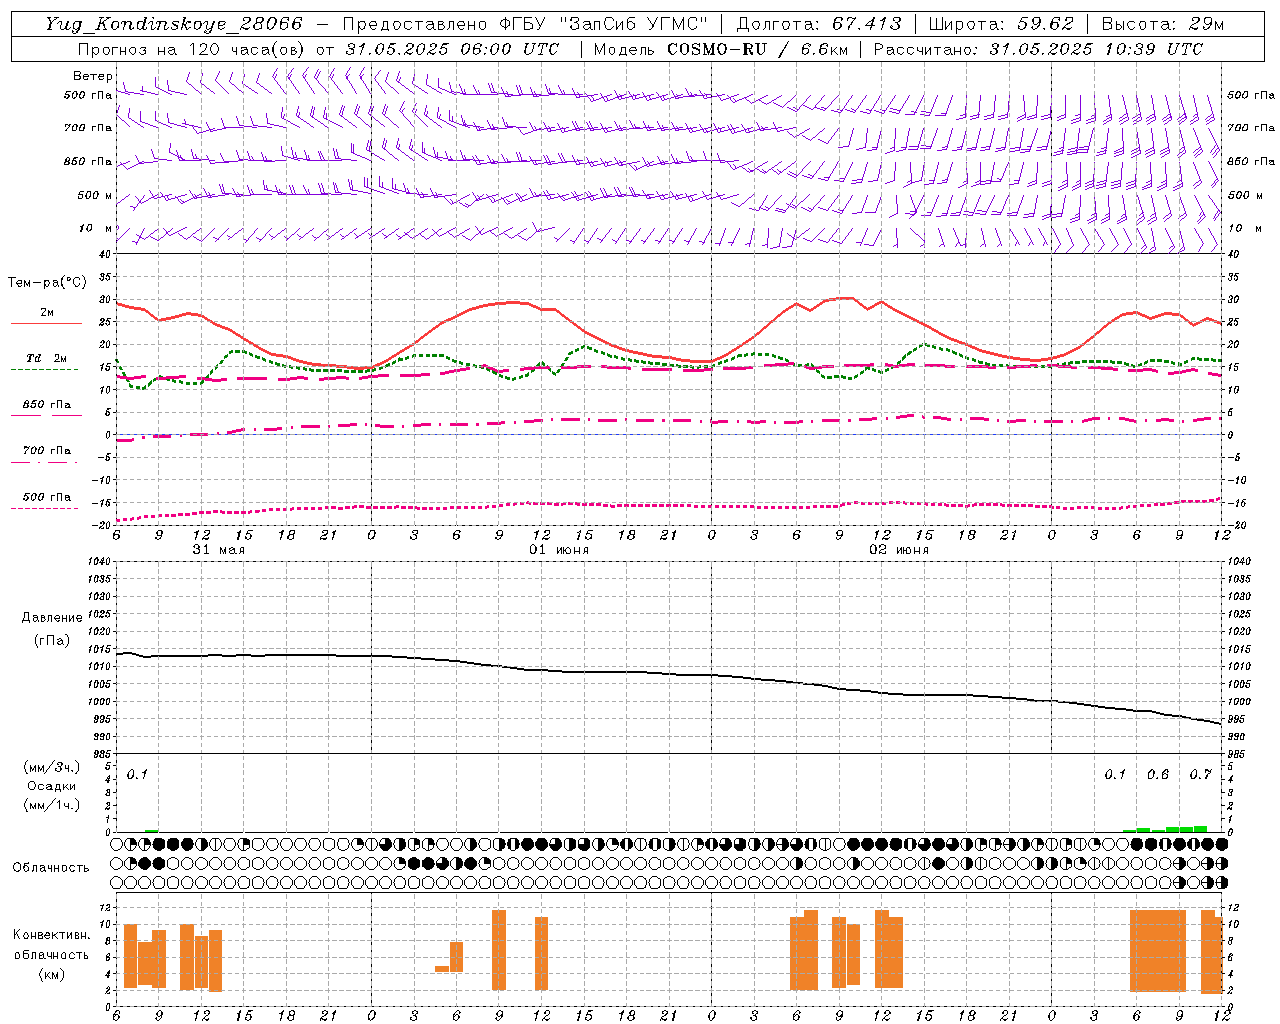Click the 02 июня date label

click(x=899, y=550)
